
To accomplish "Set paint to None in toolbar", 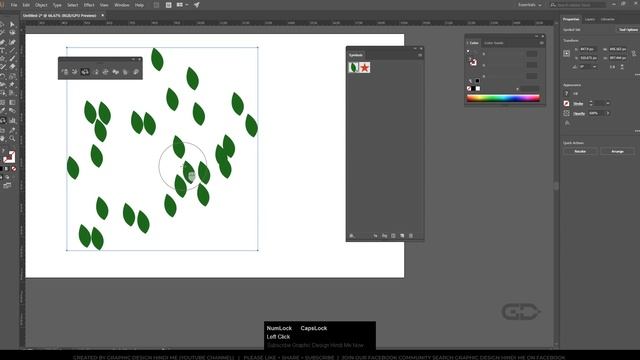I will coord(14,169).
